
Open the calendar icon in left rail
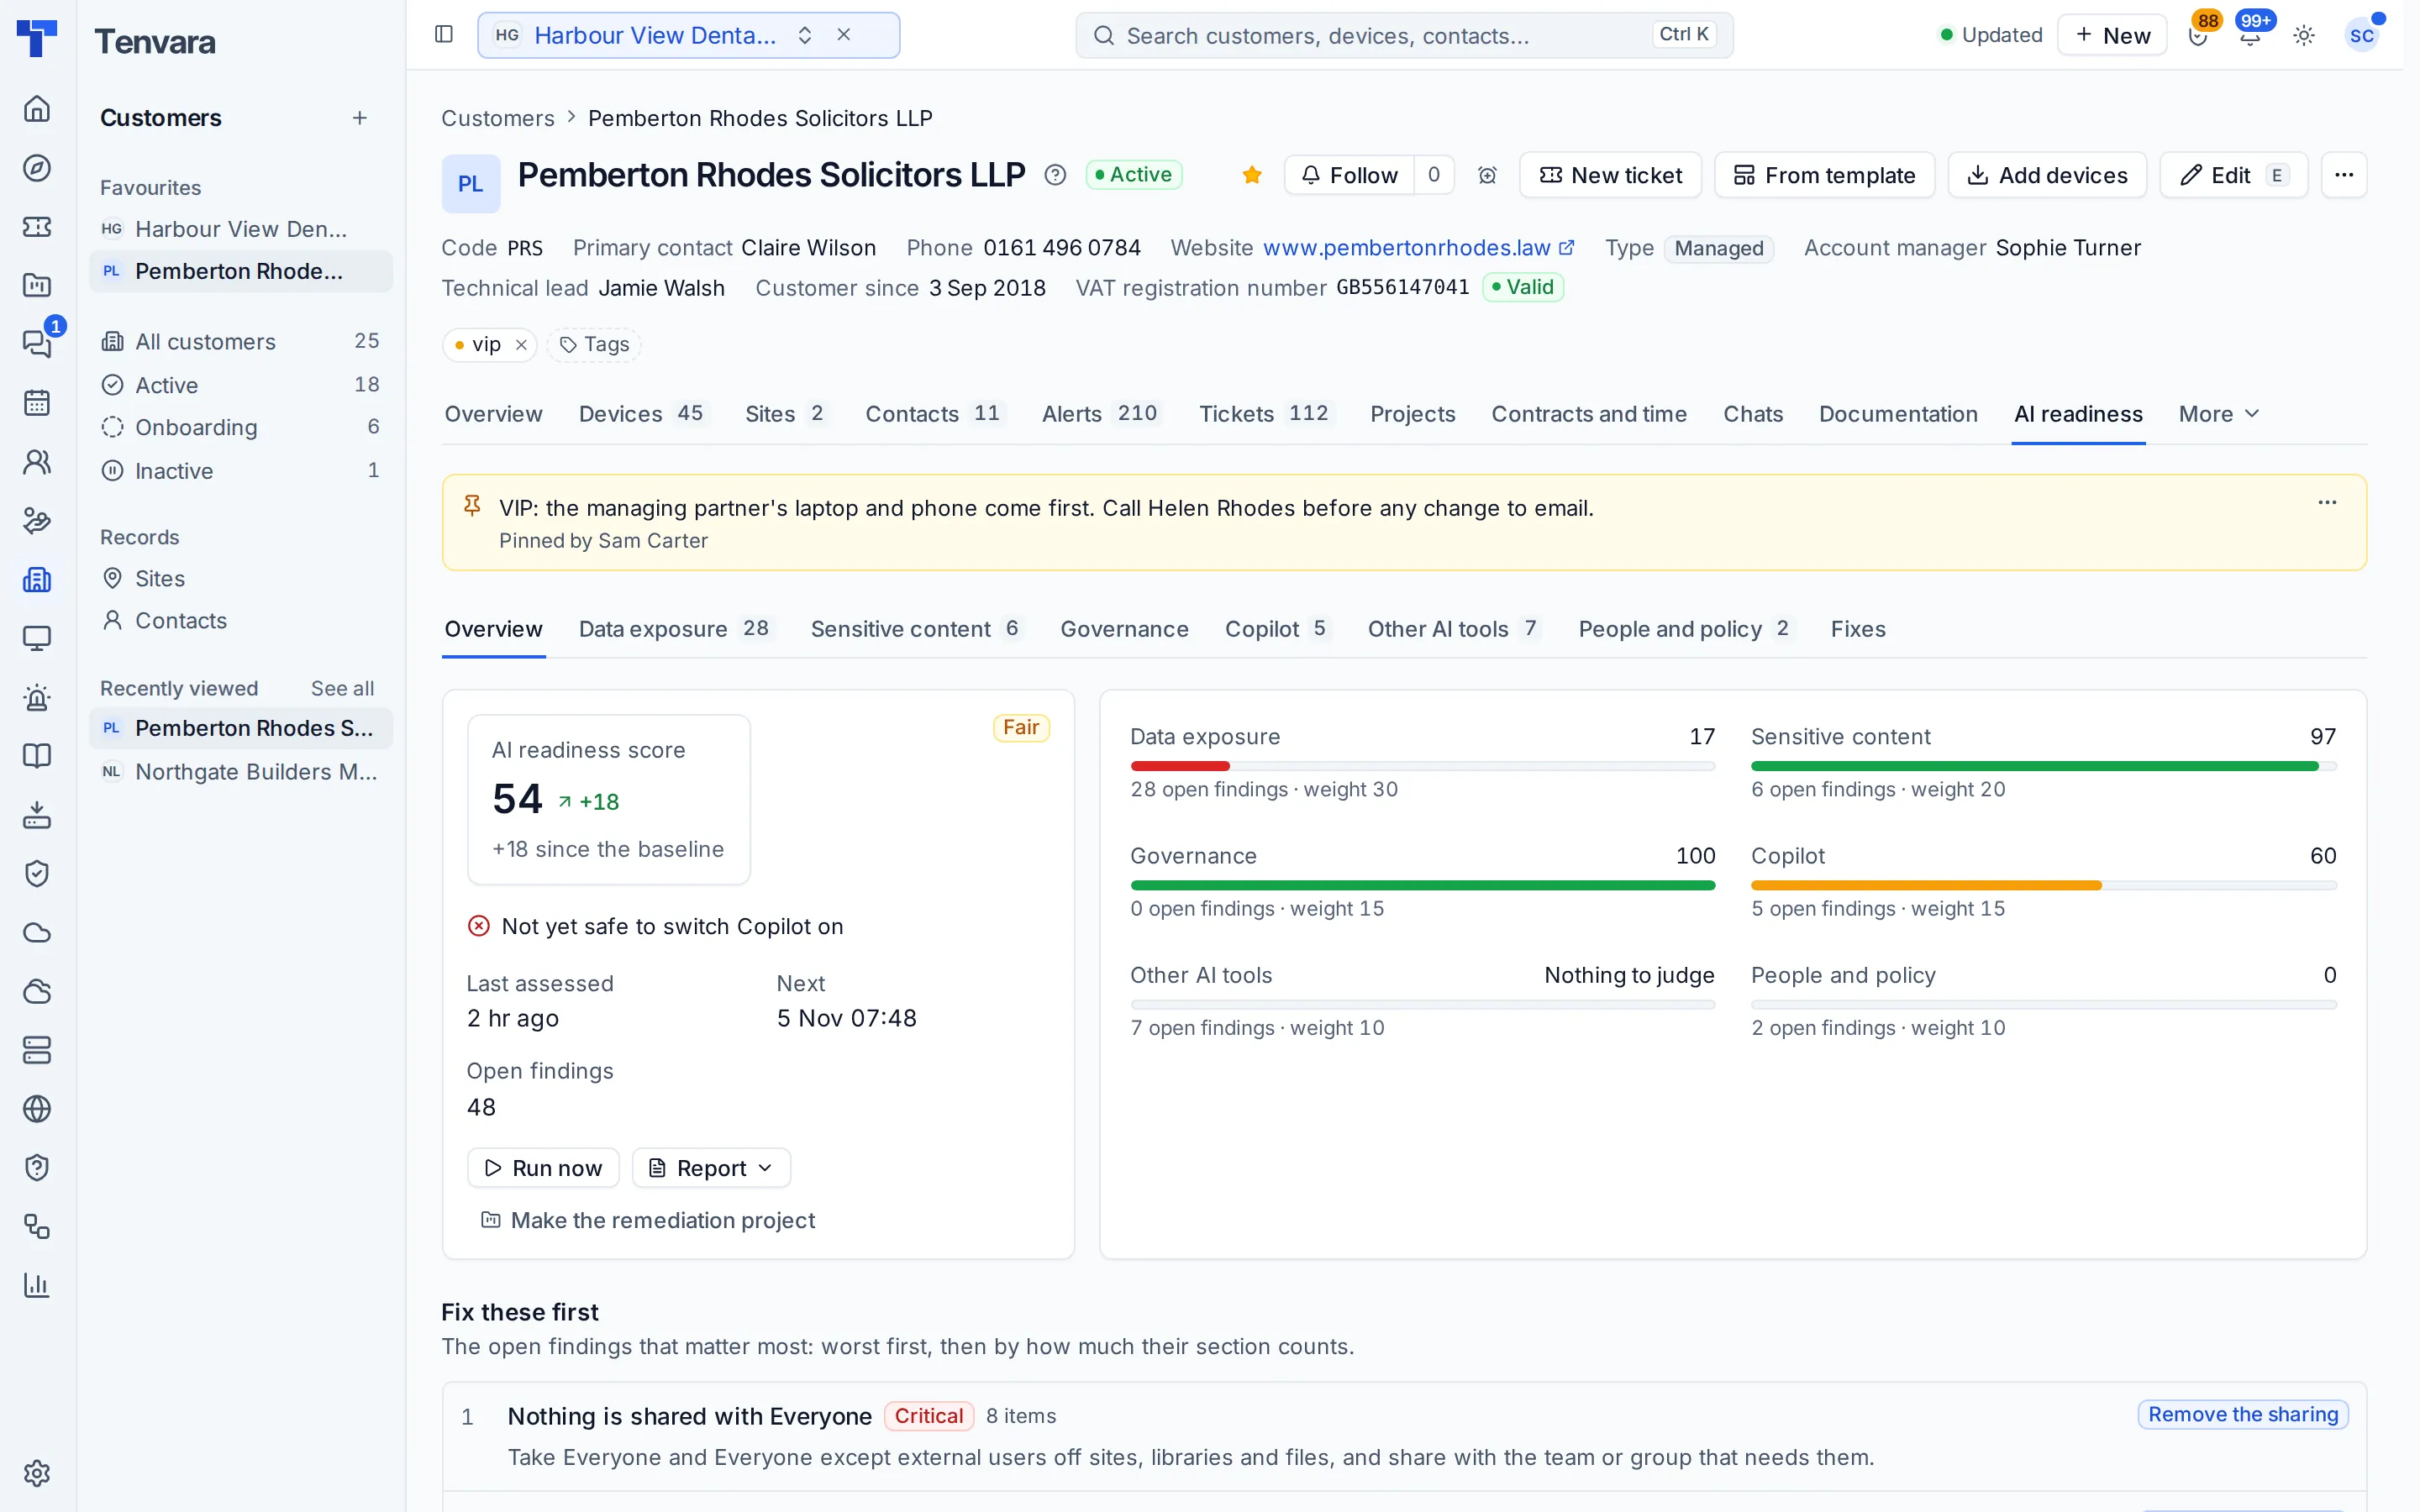(x=37, y=403)
